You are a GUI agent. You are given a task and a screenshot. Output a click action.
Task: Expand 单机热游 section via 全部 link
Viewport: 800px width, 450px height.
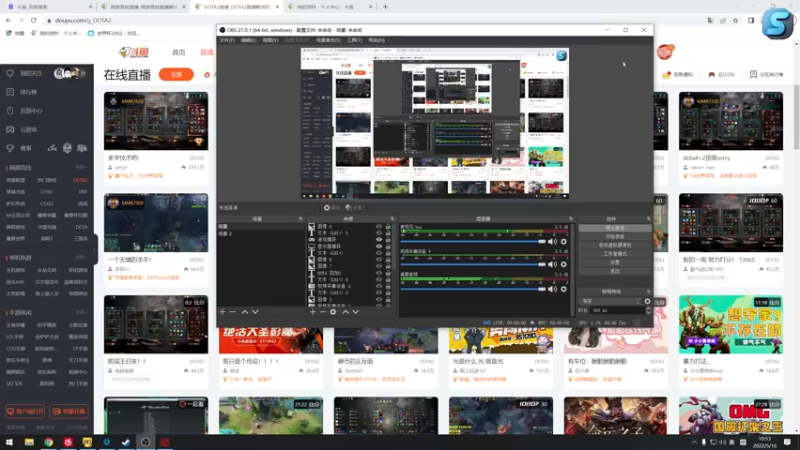pos(81,258)
